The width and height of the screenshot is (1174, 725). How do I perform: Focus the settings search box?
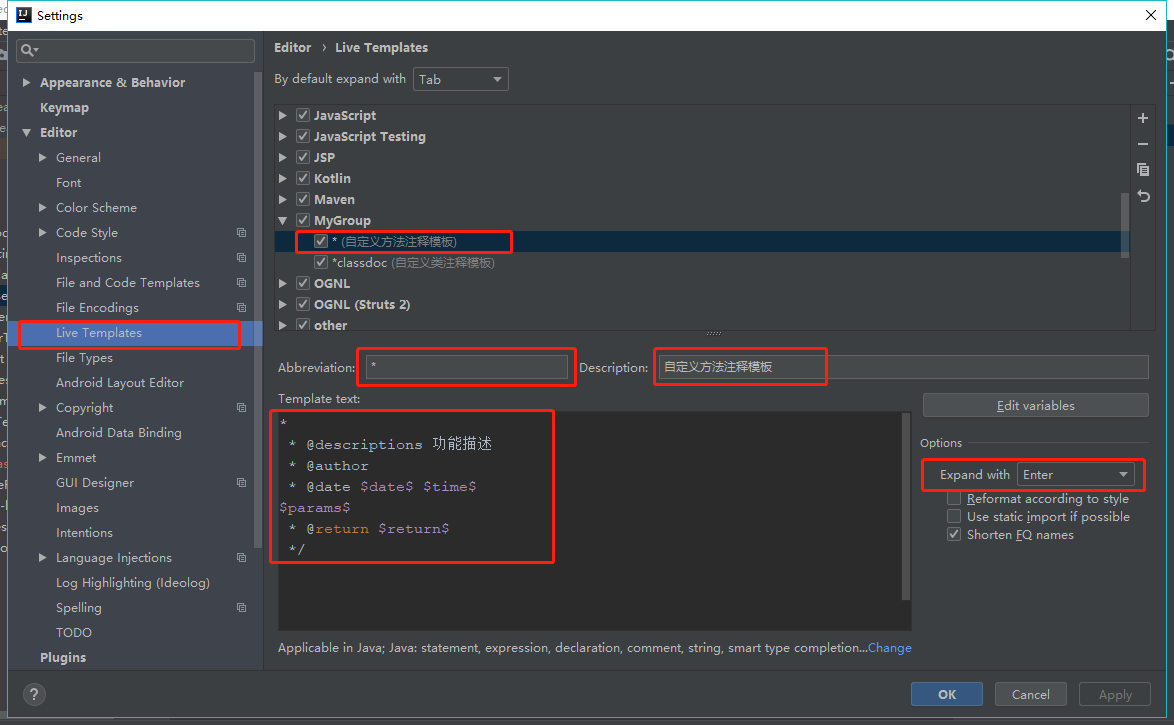tap(136, 50)
